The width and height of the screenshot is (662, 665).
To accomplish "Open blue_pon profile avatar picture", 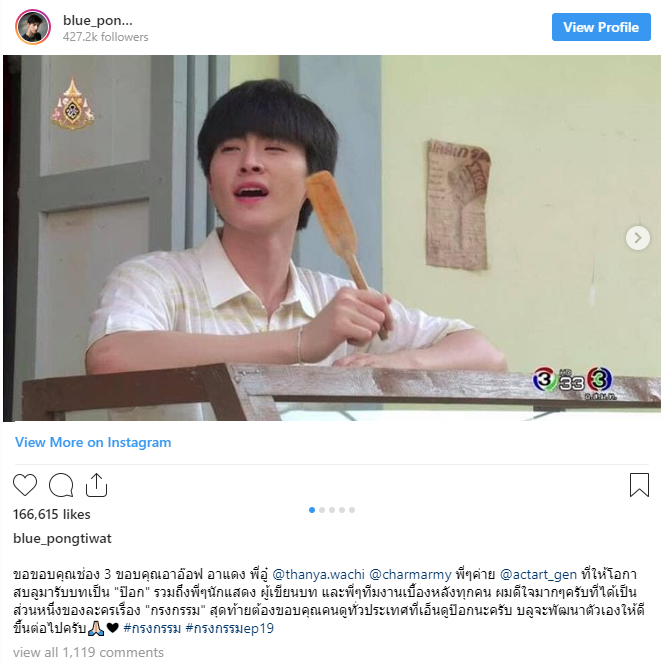I will (33, 27).
